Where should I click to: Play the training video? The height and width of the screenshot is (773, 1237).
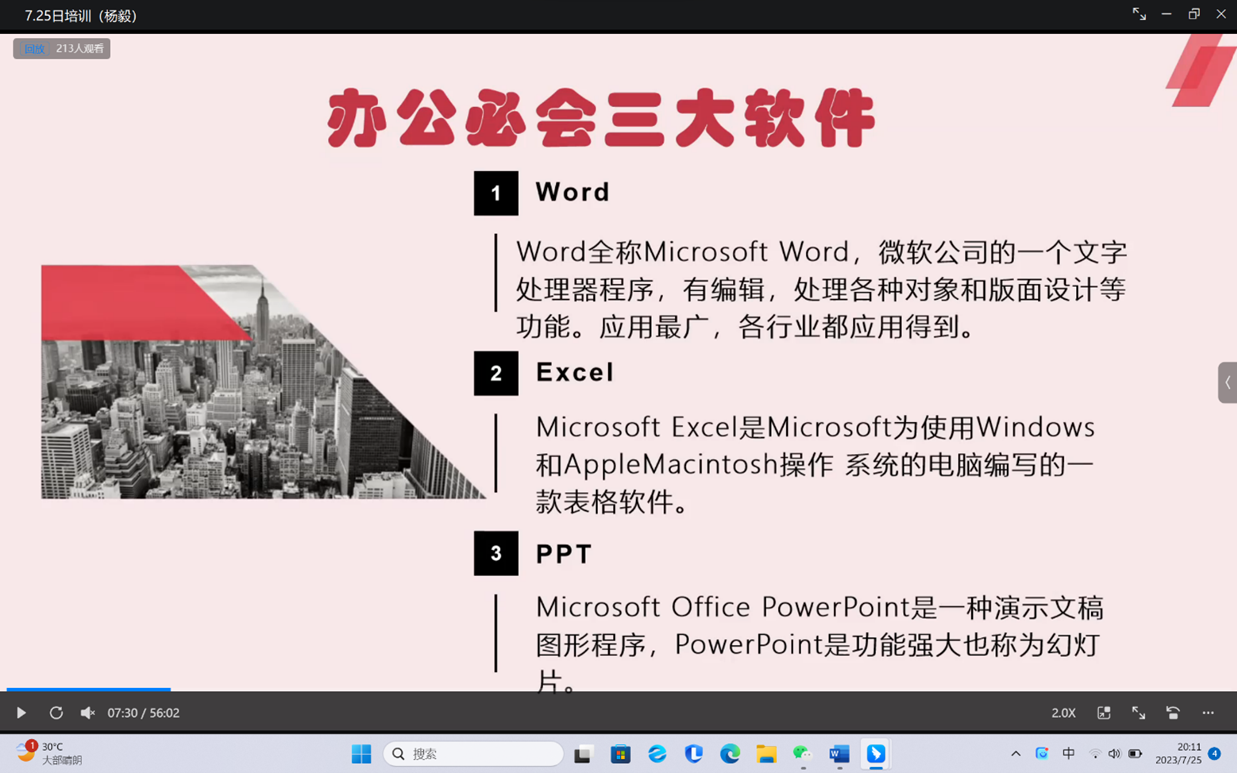tap(21, 713)
